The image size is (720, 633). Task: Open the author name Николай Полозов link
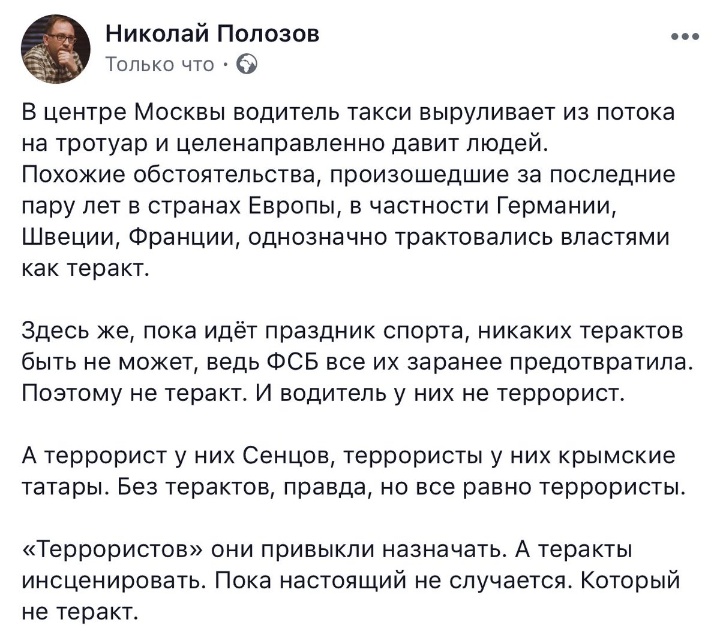click(213, 35)
